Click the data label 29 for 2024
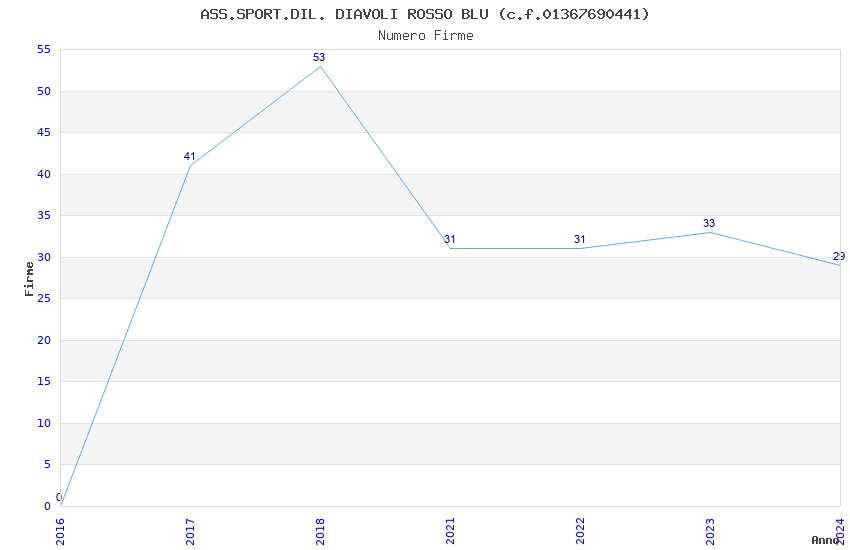This screenshot has width=850, height=550. coord(839,256)
